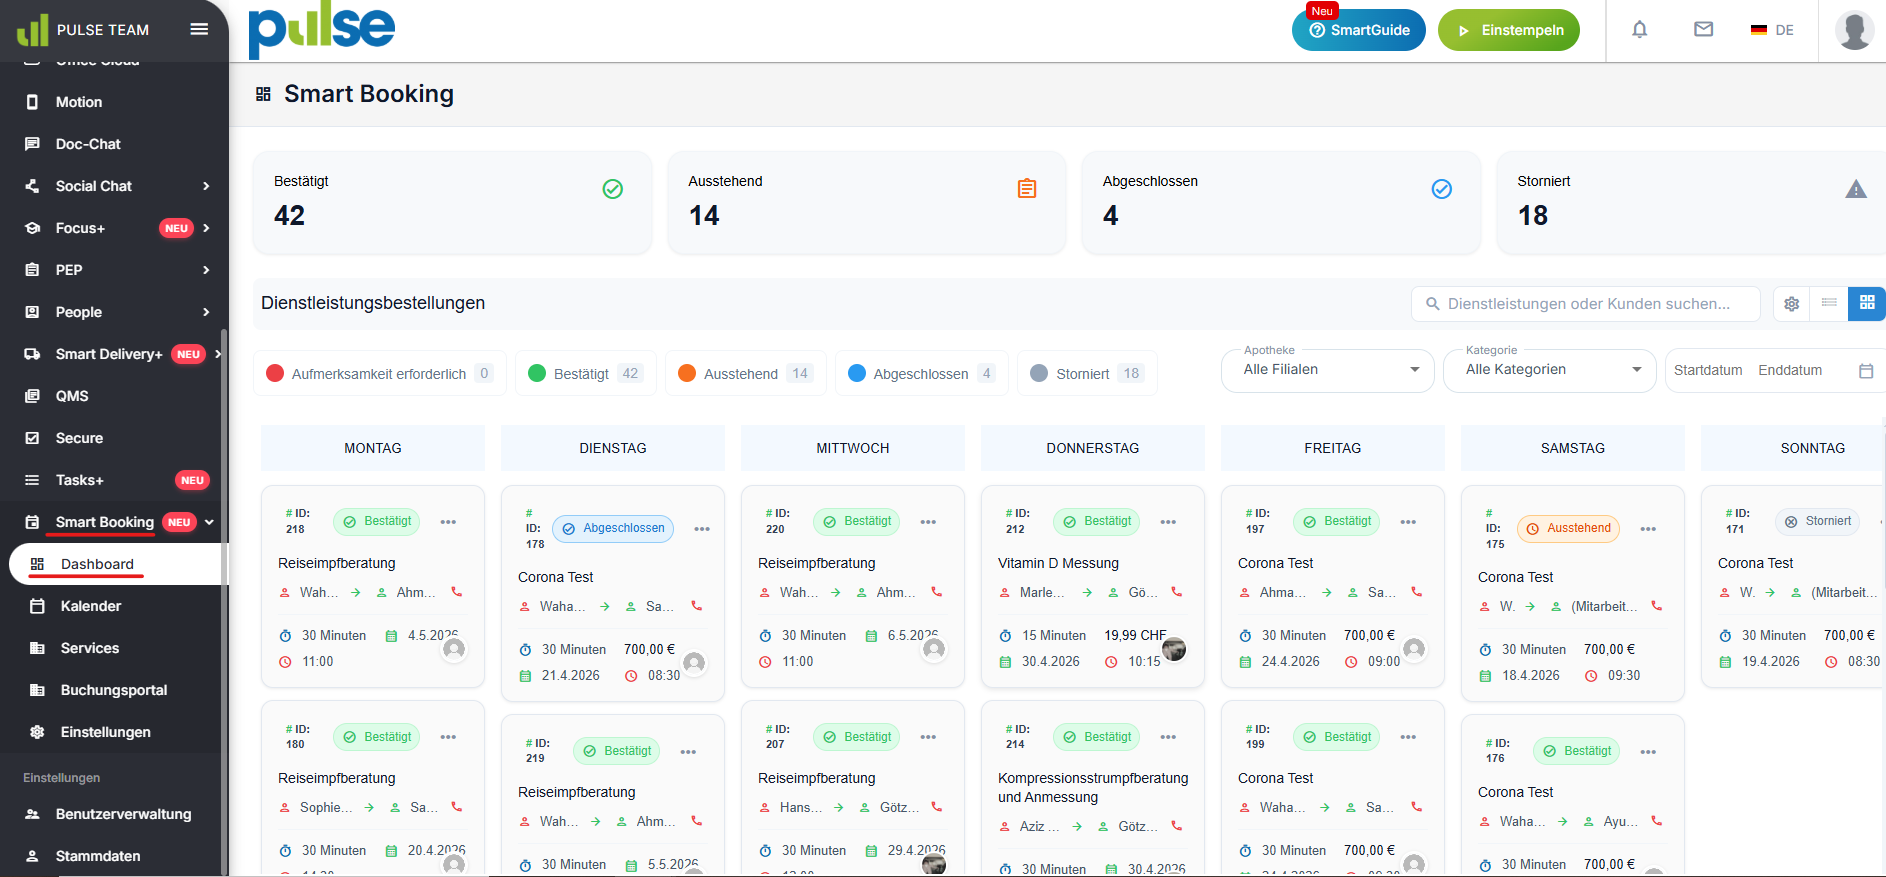The image size is (1886, 877).
Task: Open the Abgeschlossen summary card showing 4
Action: tap(1281, 202)
